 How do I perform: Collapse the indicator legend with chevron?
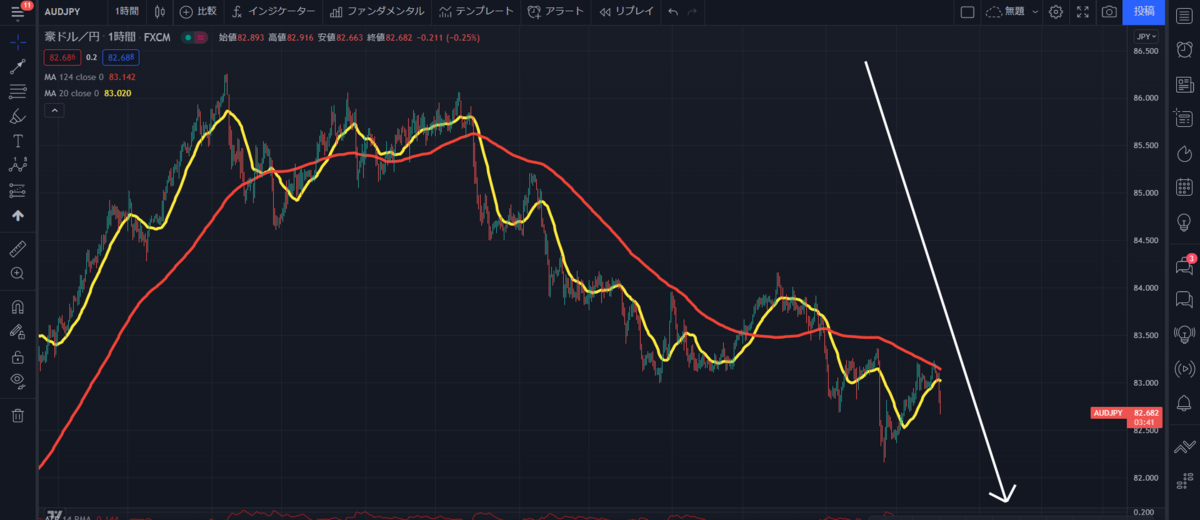pos(53,110)
